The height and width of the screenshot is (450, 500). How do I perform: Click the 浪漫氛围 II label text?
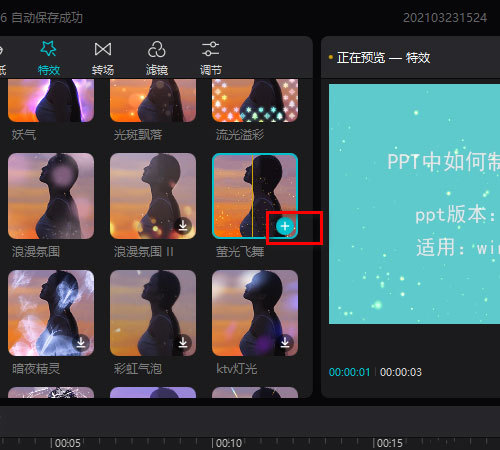coord(144,252)
